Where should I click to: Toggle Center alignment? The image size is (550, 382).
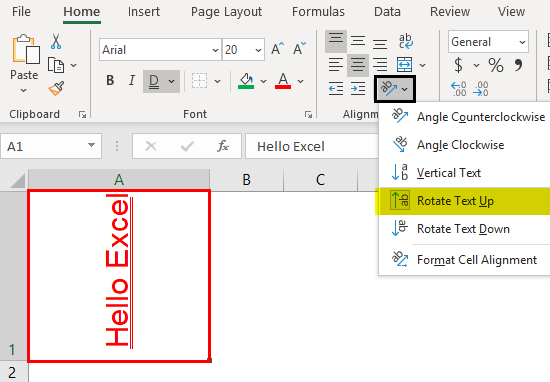[x=358, y=65]
